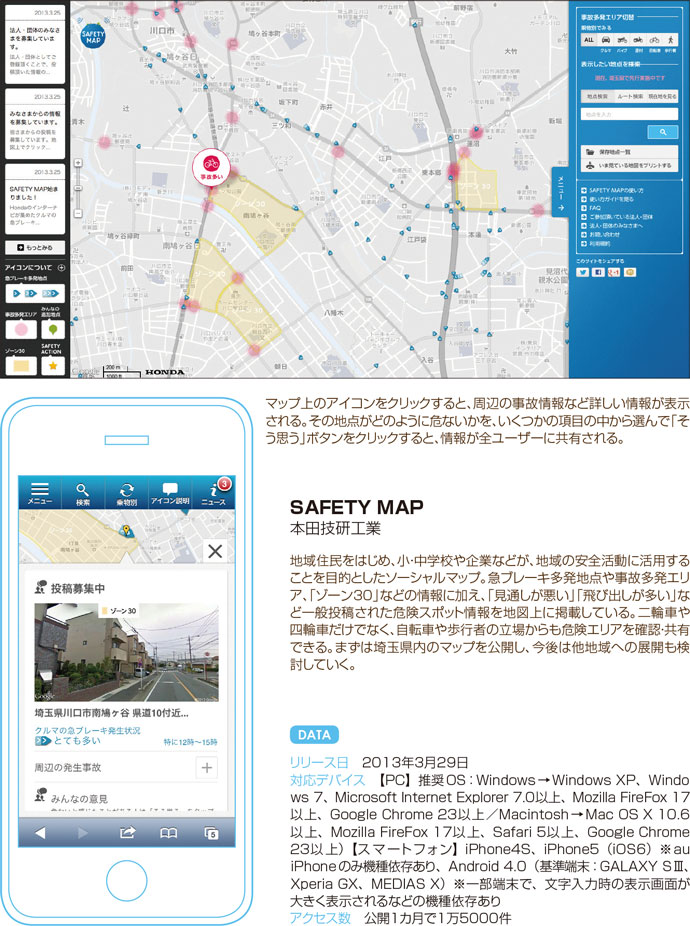Screen dimensions: 690x926
Task: Filter accident areas by pedestrian icon
Action: coord(671,40)
